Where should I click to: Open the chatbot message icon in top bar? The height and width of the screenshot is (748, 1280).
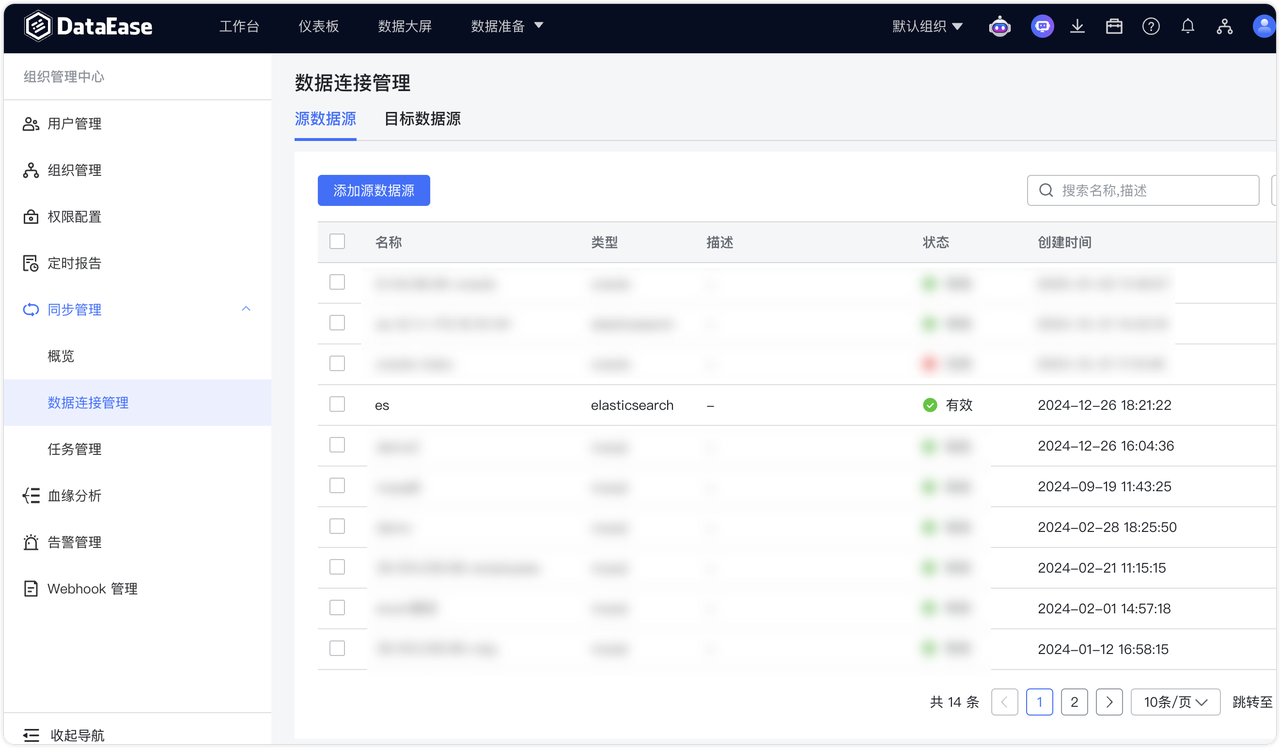pos(1042,26)
